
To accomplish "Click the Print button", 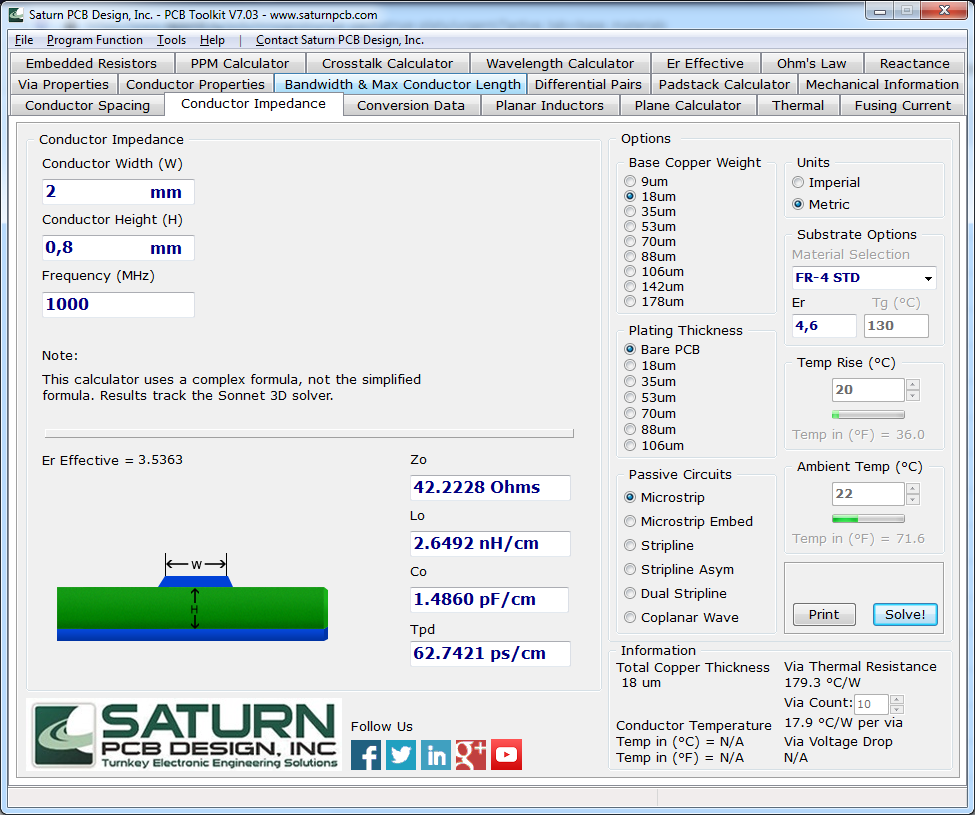I will [824, 615].
